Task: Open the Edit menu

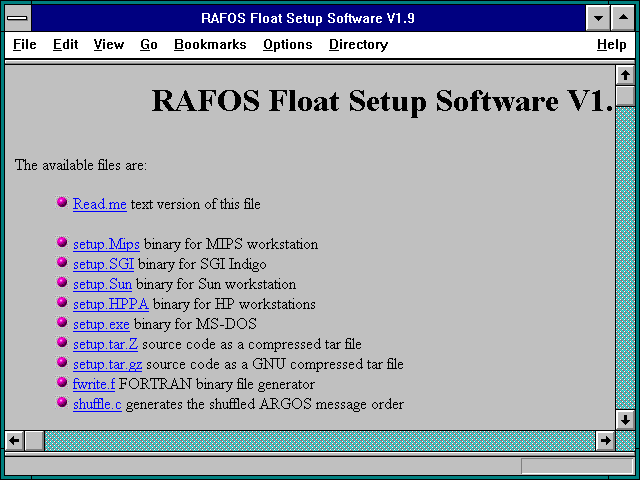Action: [65, 44]
